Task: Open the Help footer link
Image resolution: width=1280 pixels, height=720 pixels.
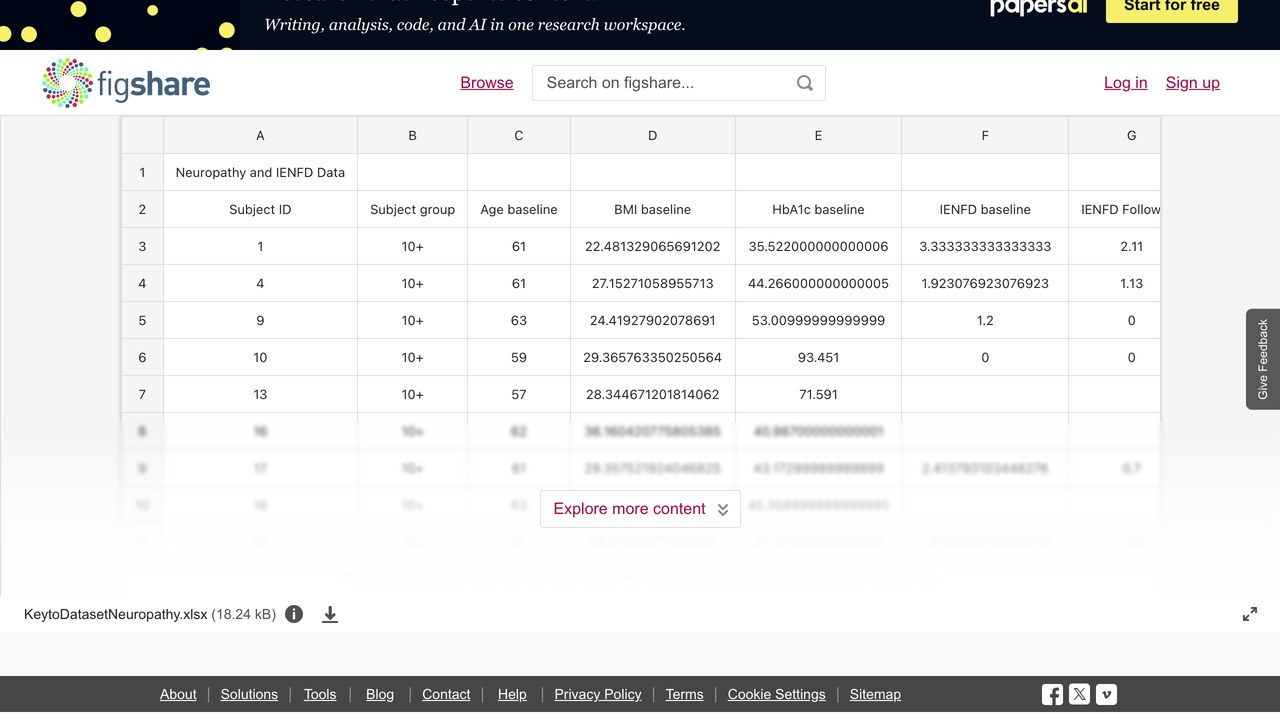Action: pos(512,694)
